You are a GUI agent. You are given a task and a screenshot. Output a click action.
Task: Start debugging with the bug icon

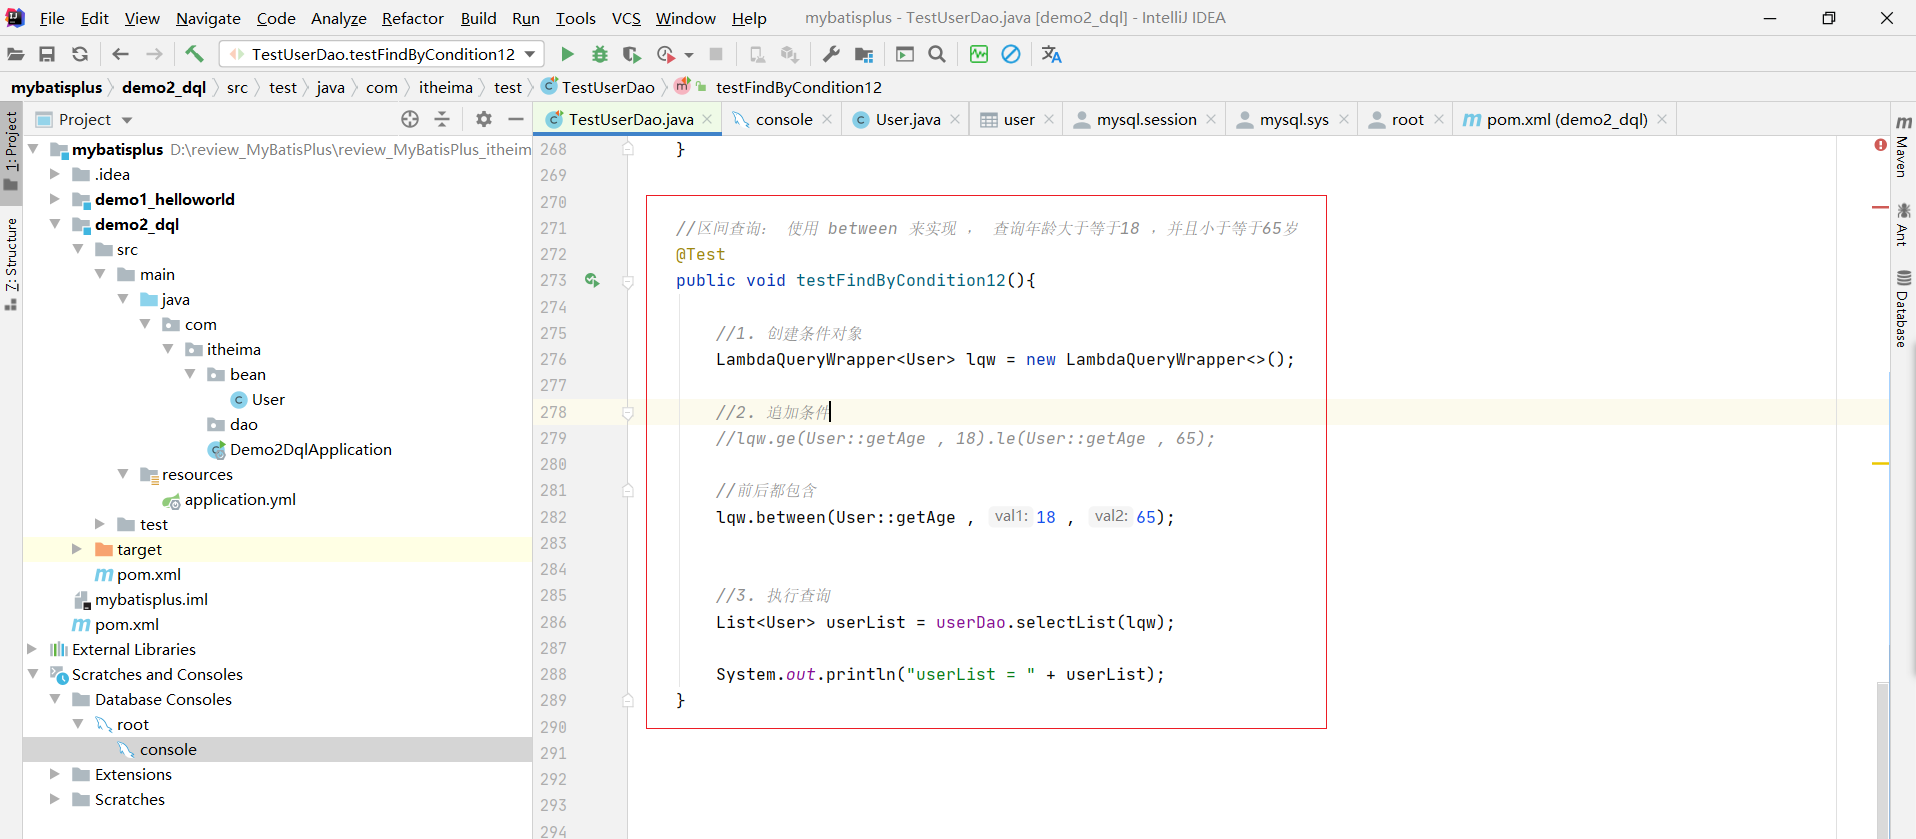pos(600,54)
